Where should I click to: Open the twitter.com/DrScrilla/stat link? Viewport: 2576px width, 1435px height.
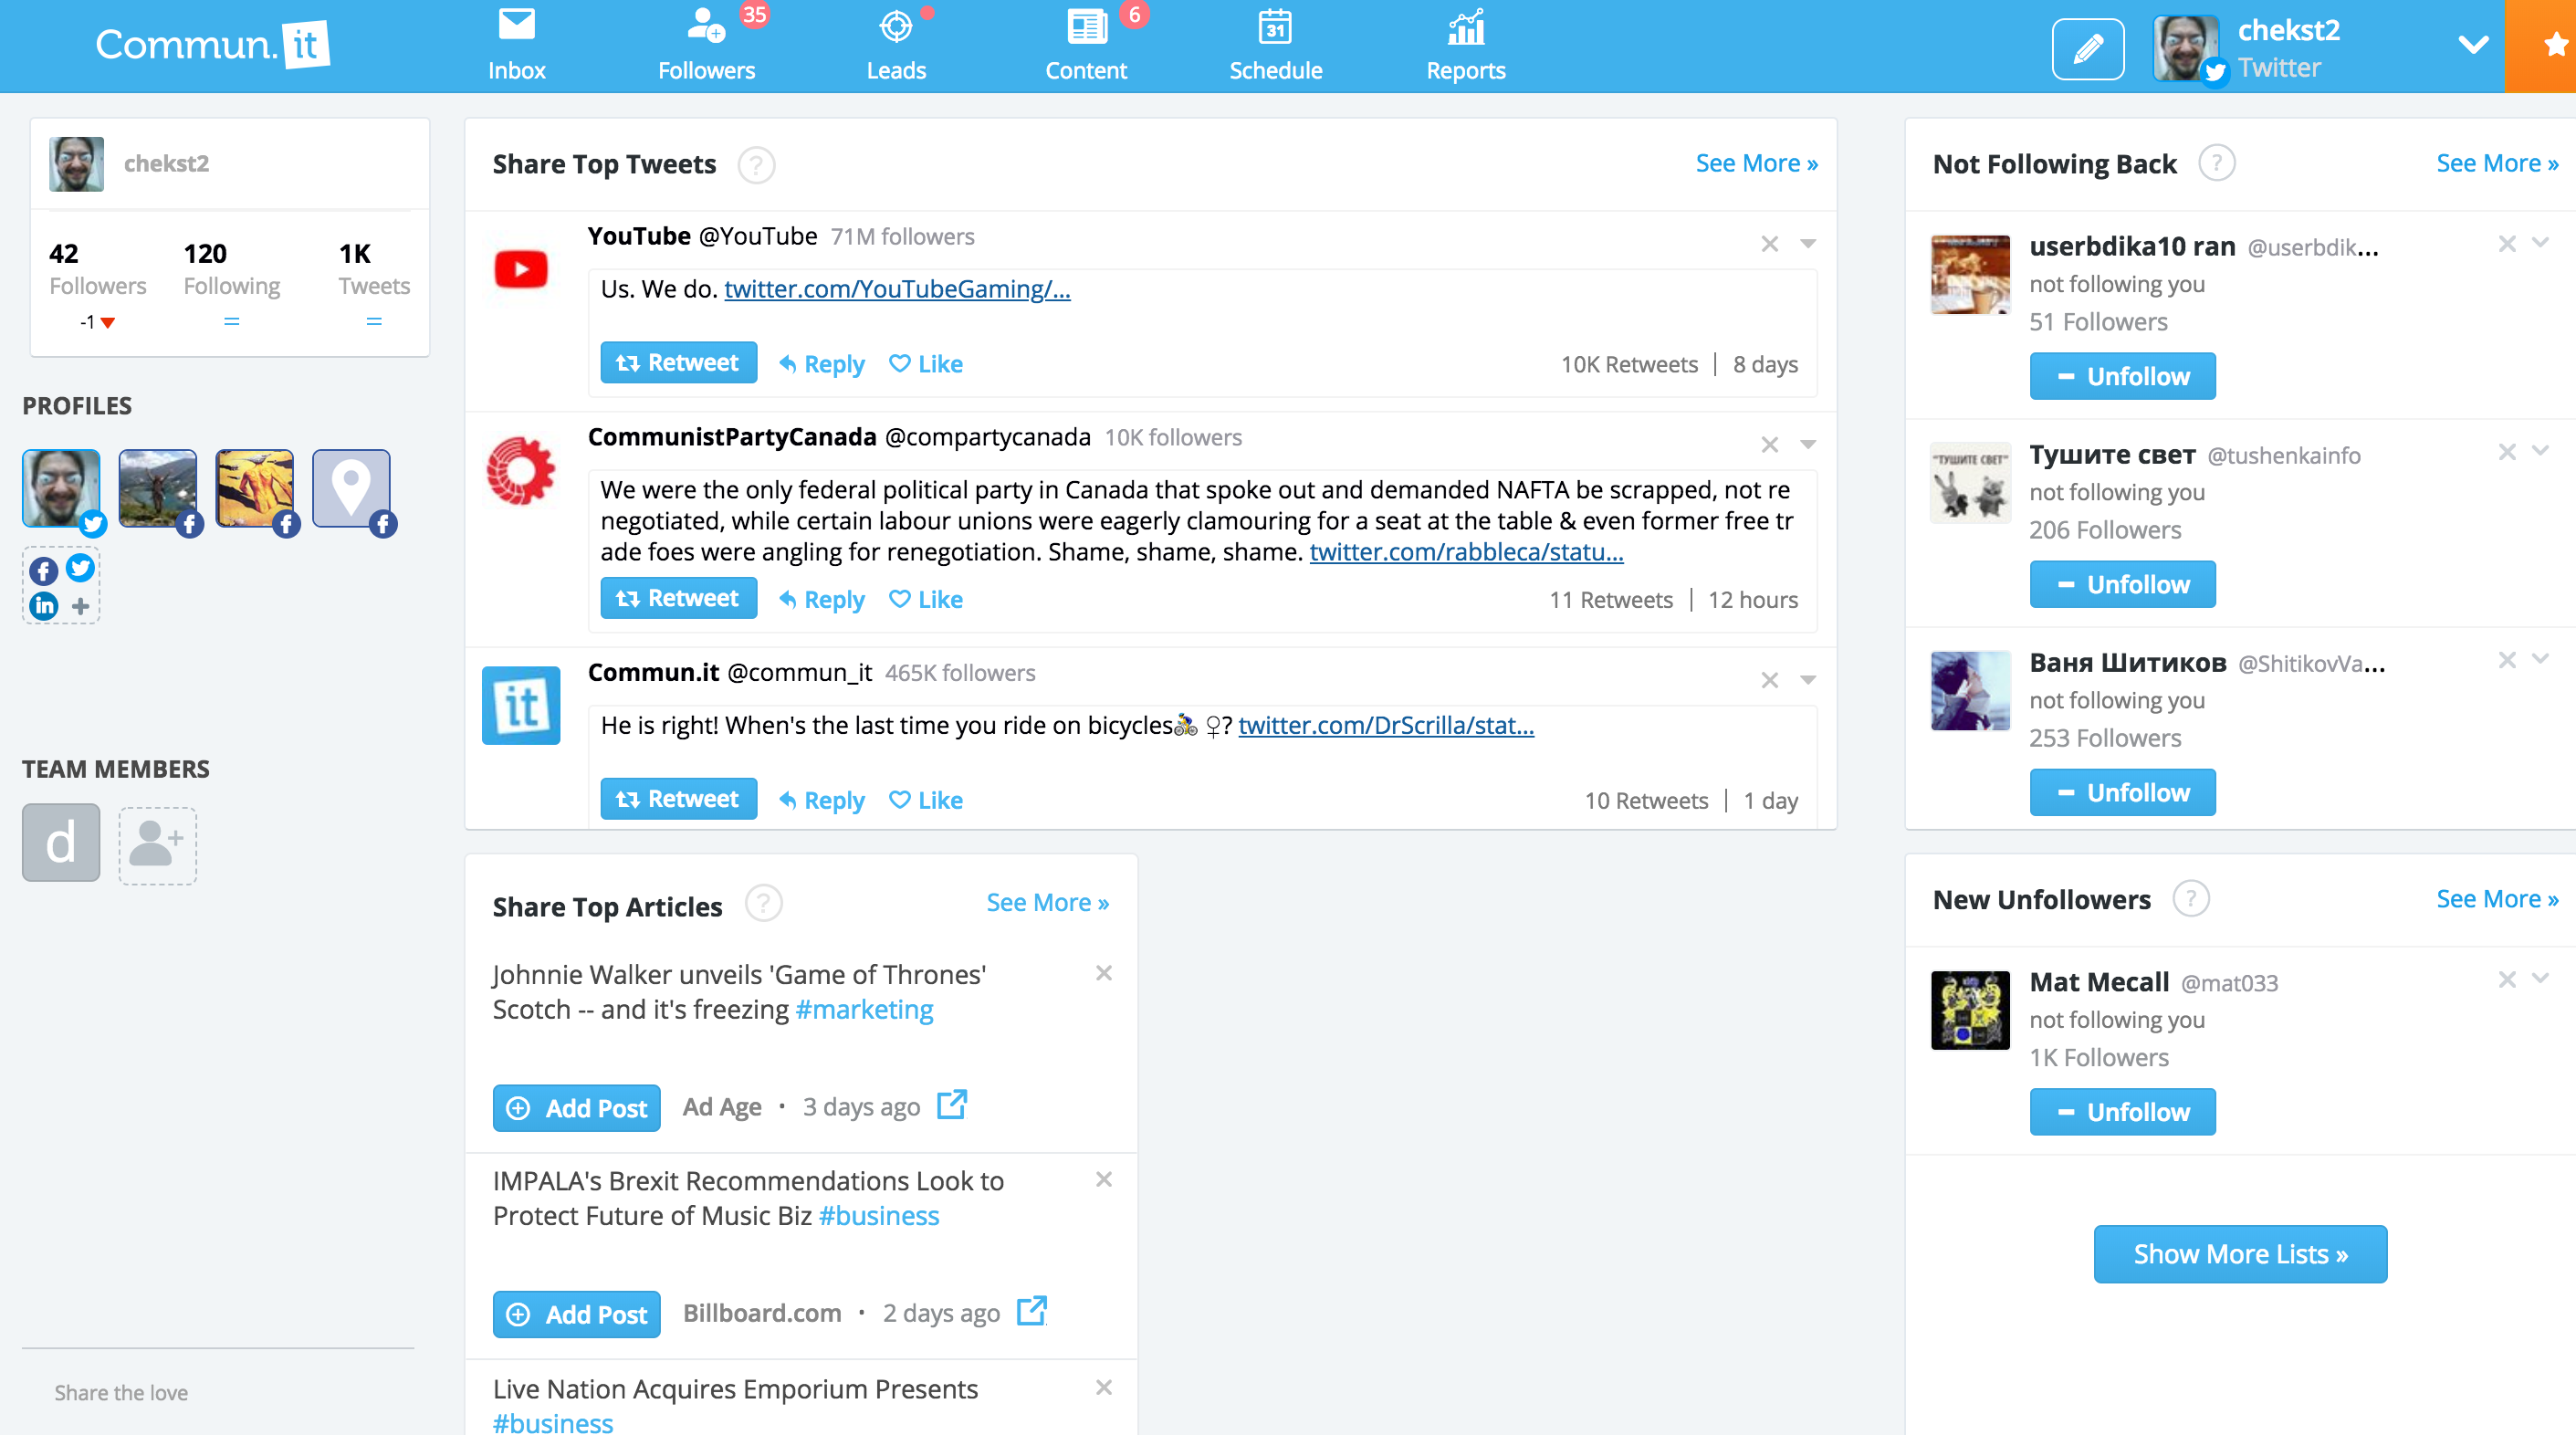[x=1386, y=725]
